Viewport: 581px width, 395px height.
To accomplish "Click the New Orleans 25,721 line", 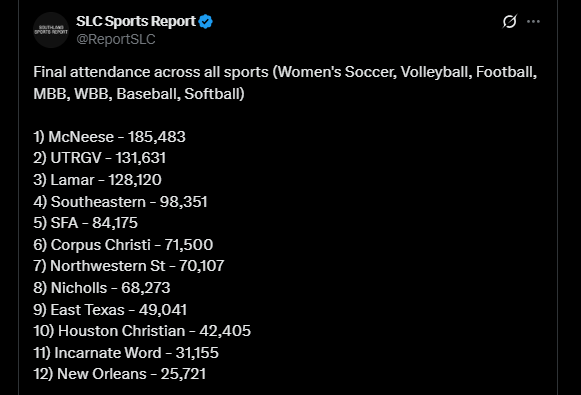I will coord(119,374).
